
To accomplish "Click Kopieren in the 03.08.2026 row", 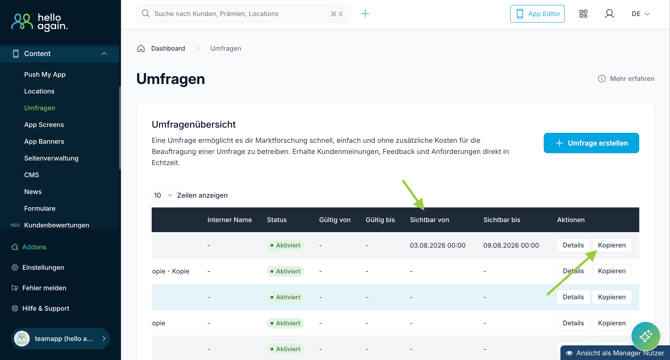I will pos(611,245).
